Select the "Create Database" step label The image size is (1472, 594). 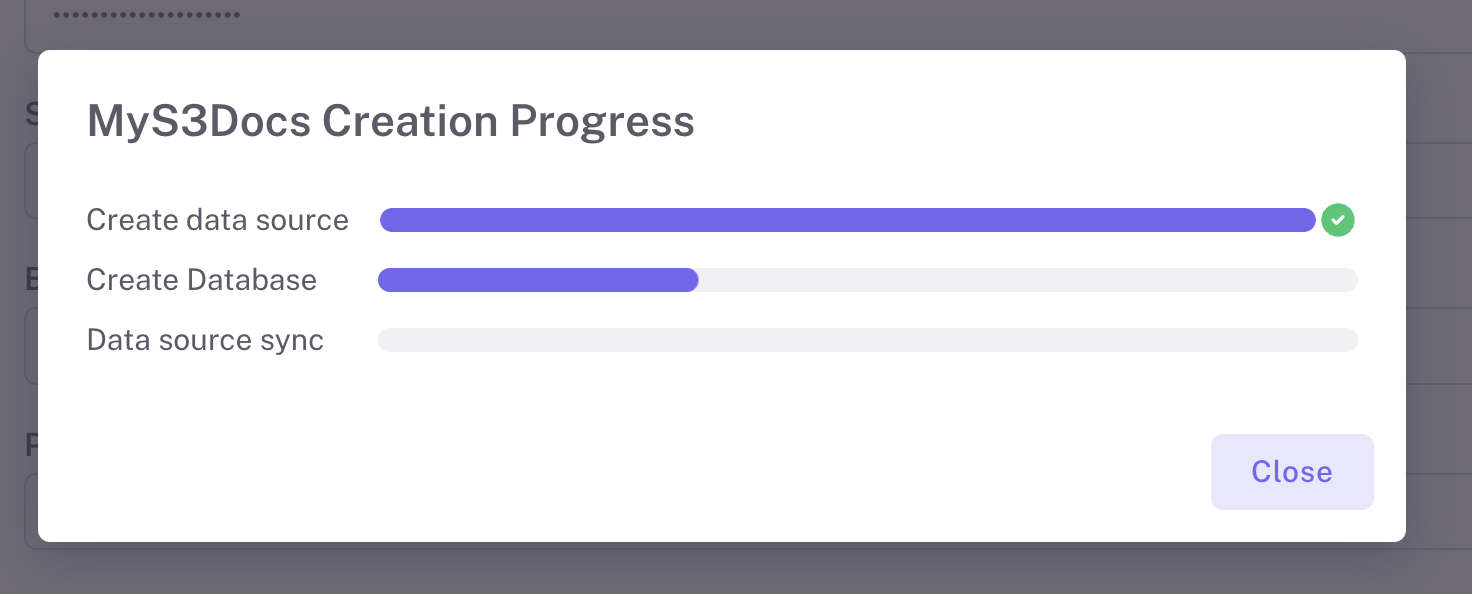tap(201, 280)
